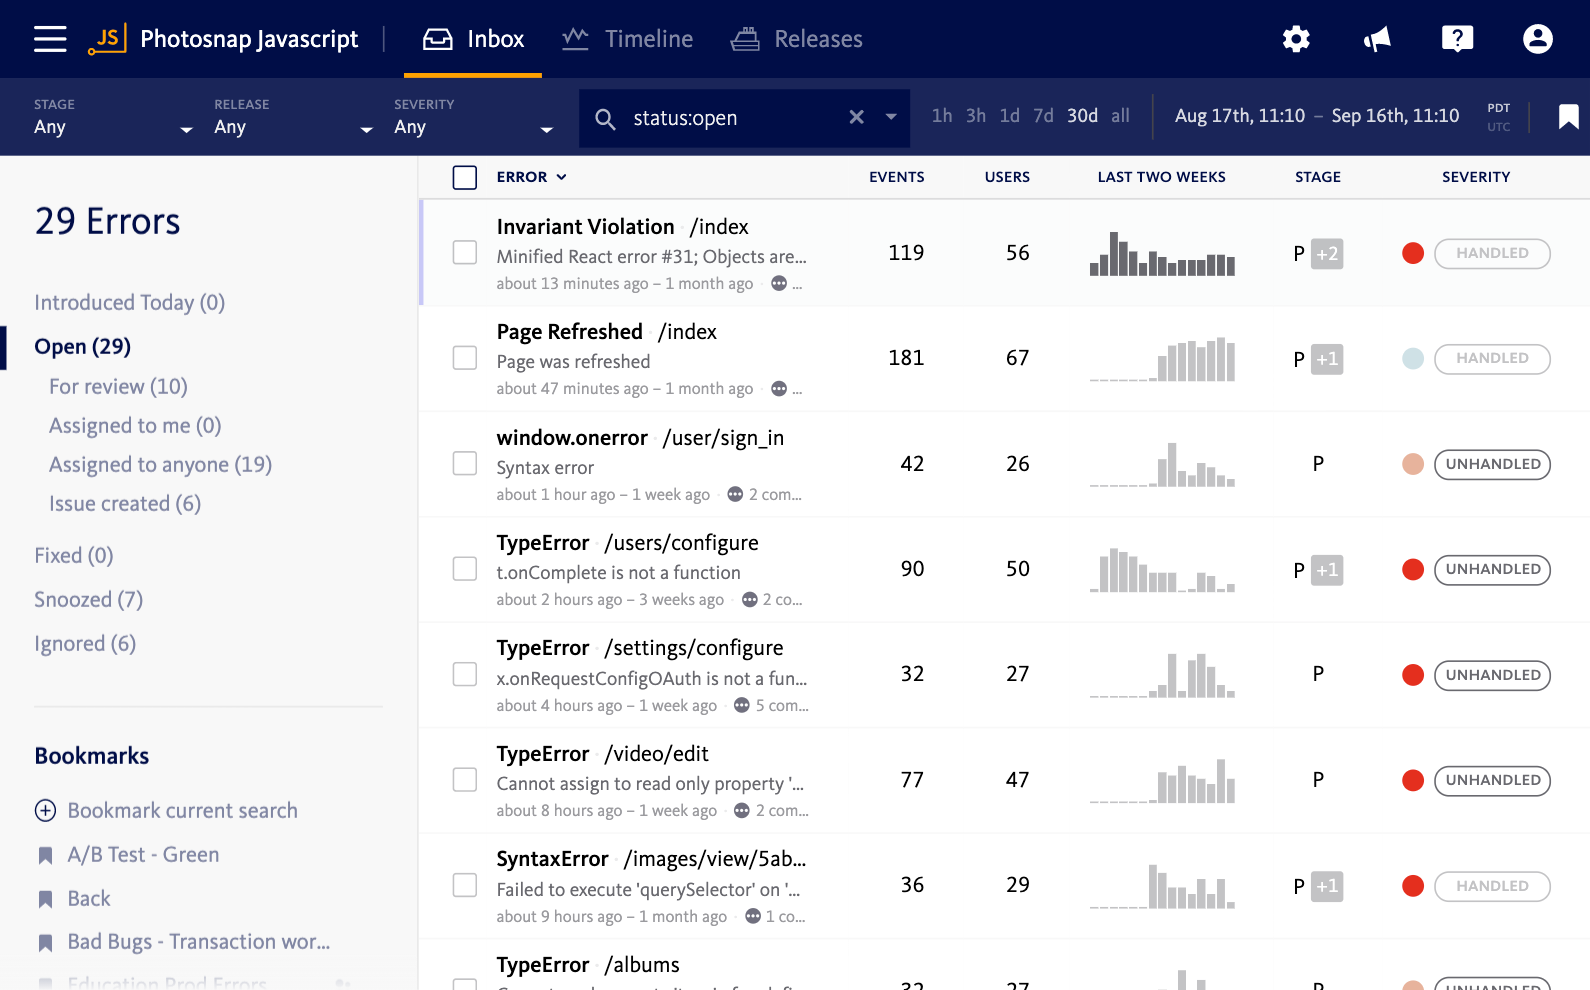Check the TypeError /users/configure checkbox

click(465, 569)
